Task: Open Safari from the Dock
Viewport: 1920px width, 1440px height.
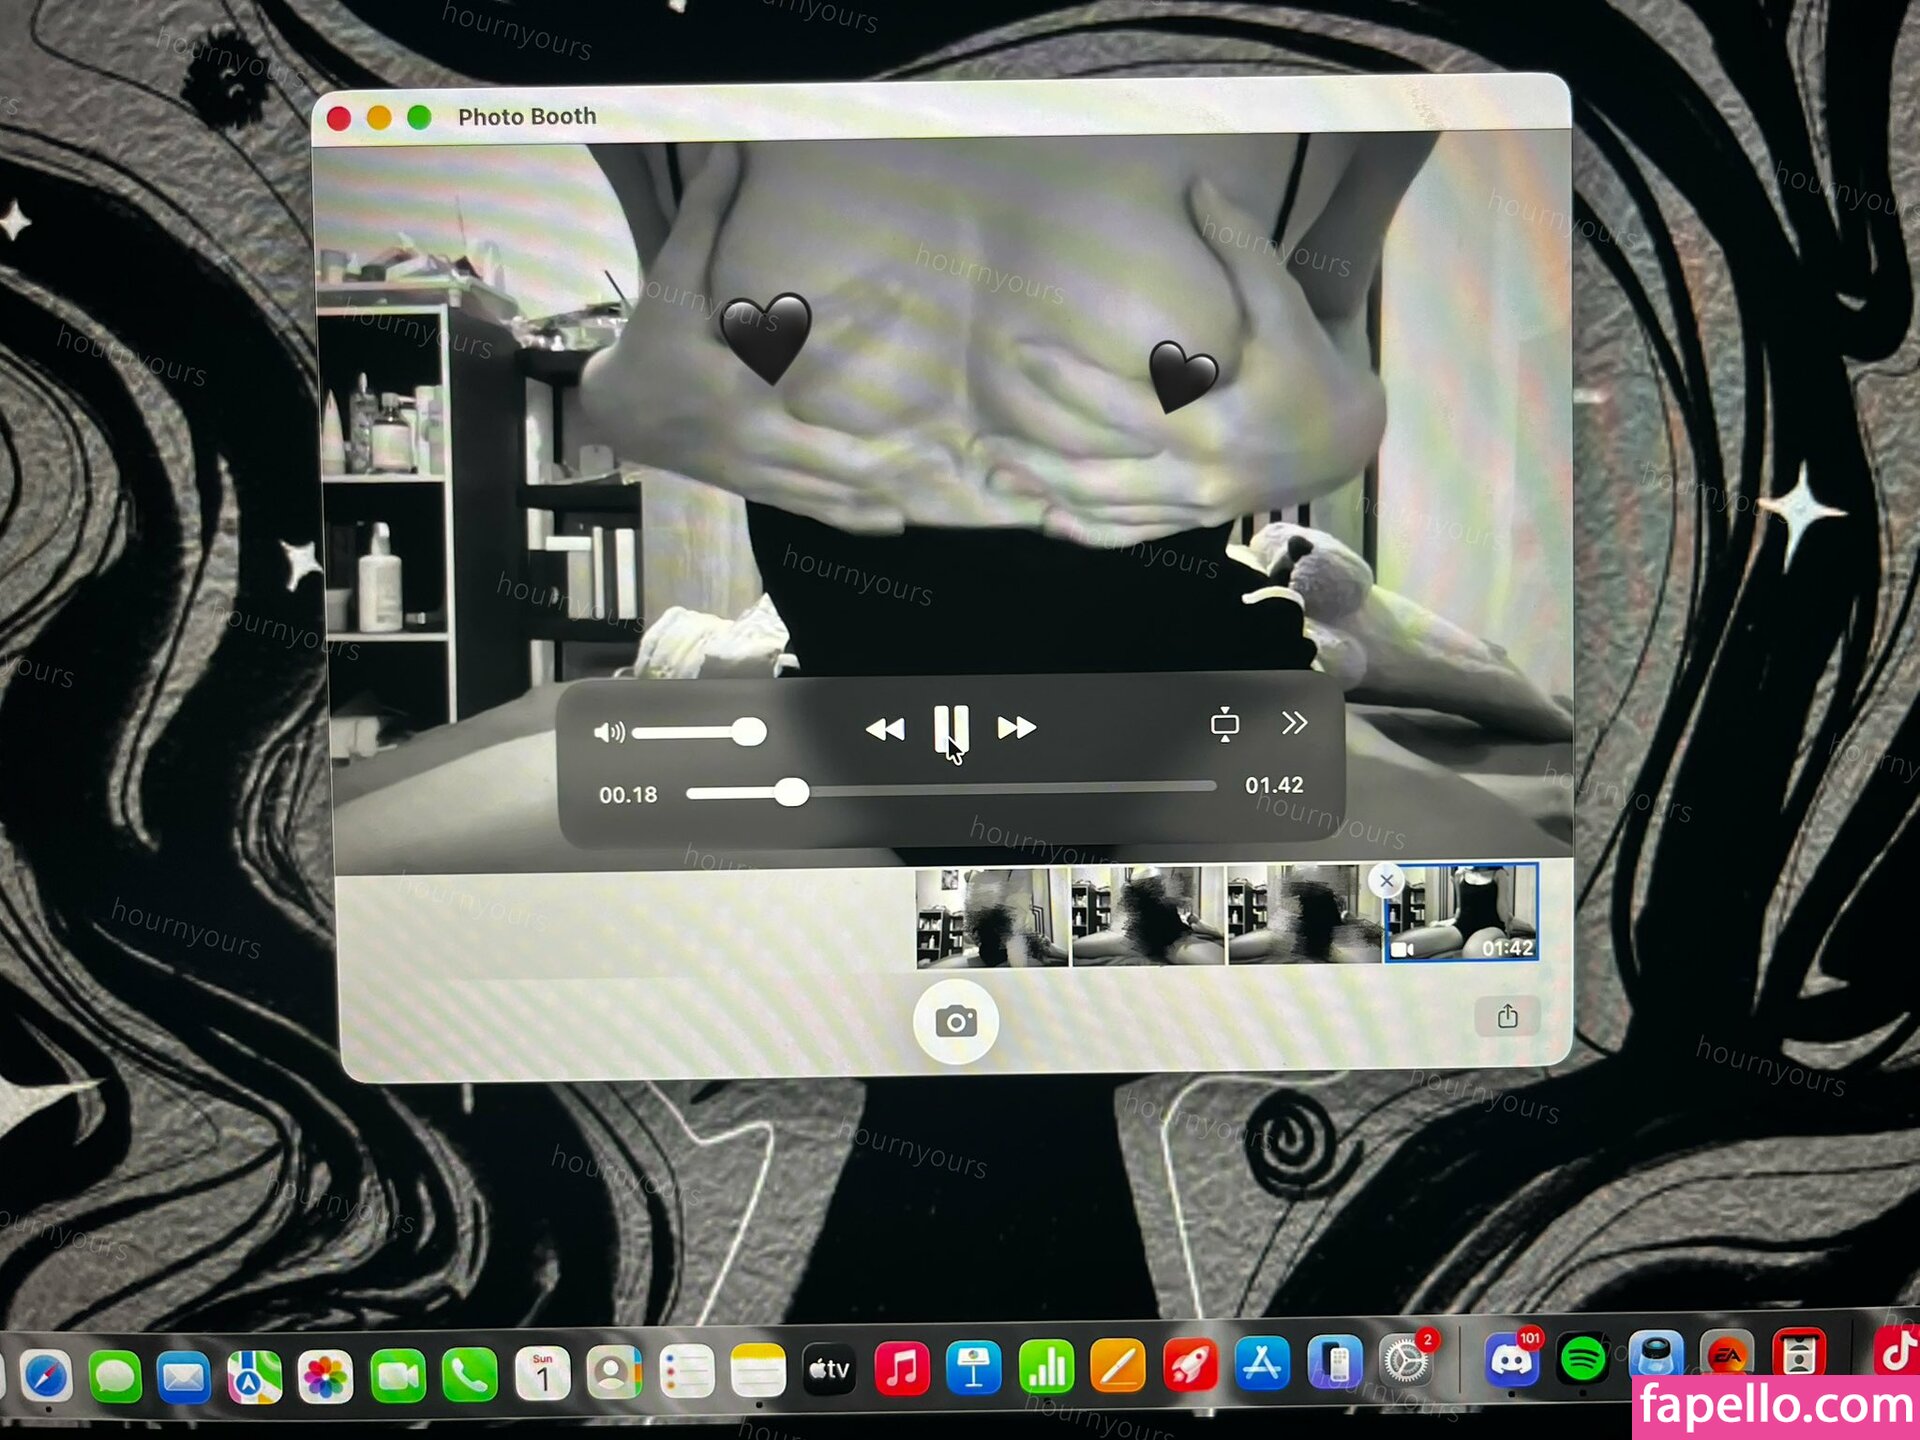Action: pyautogui.click(x=47, y=1377)
